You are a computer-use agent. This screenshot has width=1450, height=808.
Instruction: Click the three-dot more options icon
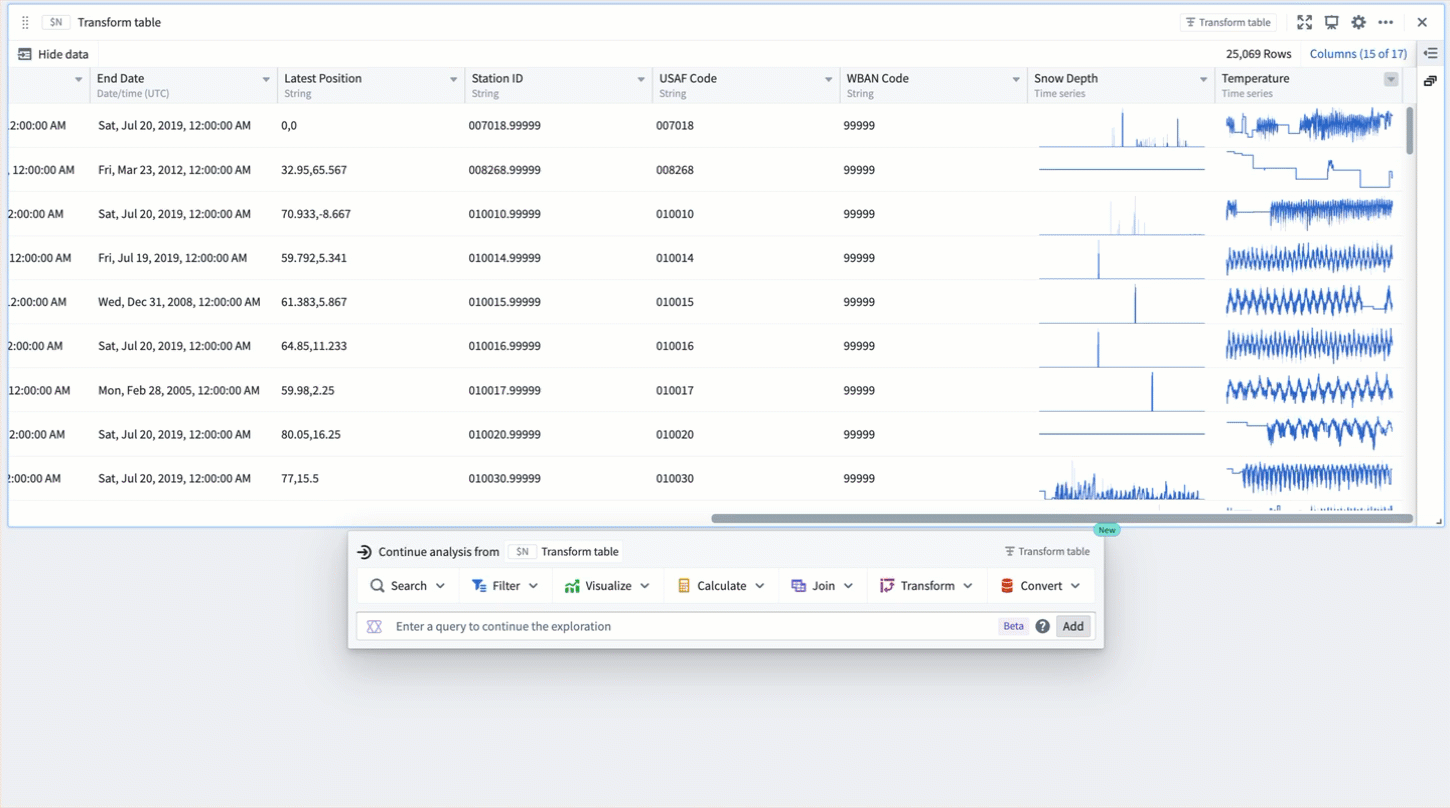[x=1385, y=22]
